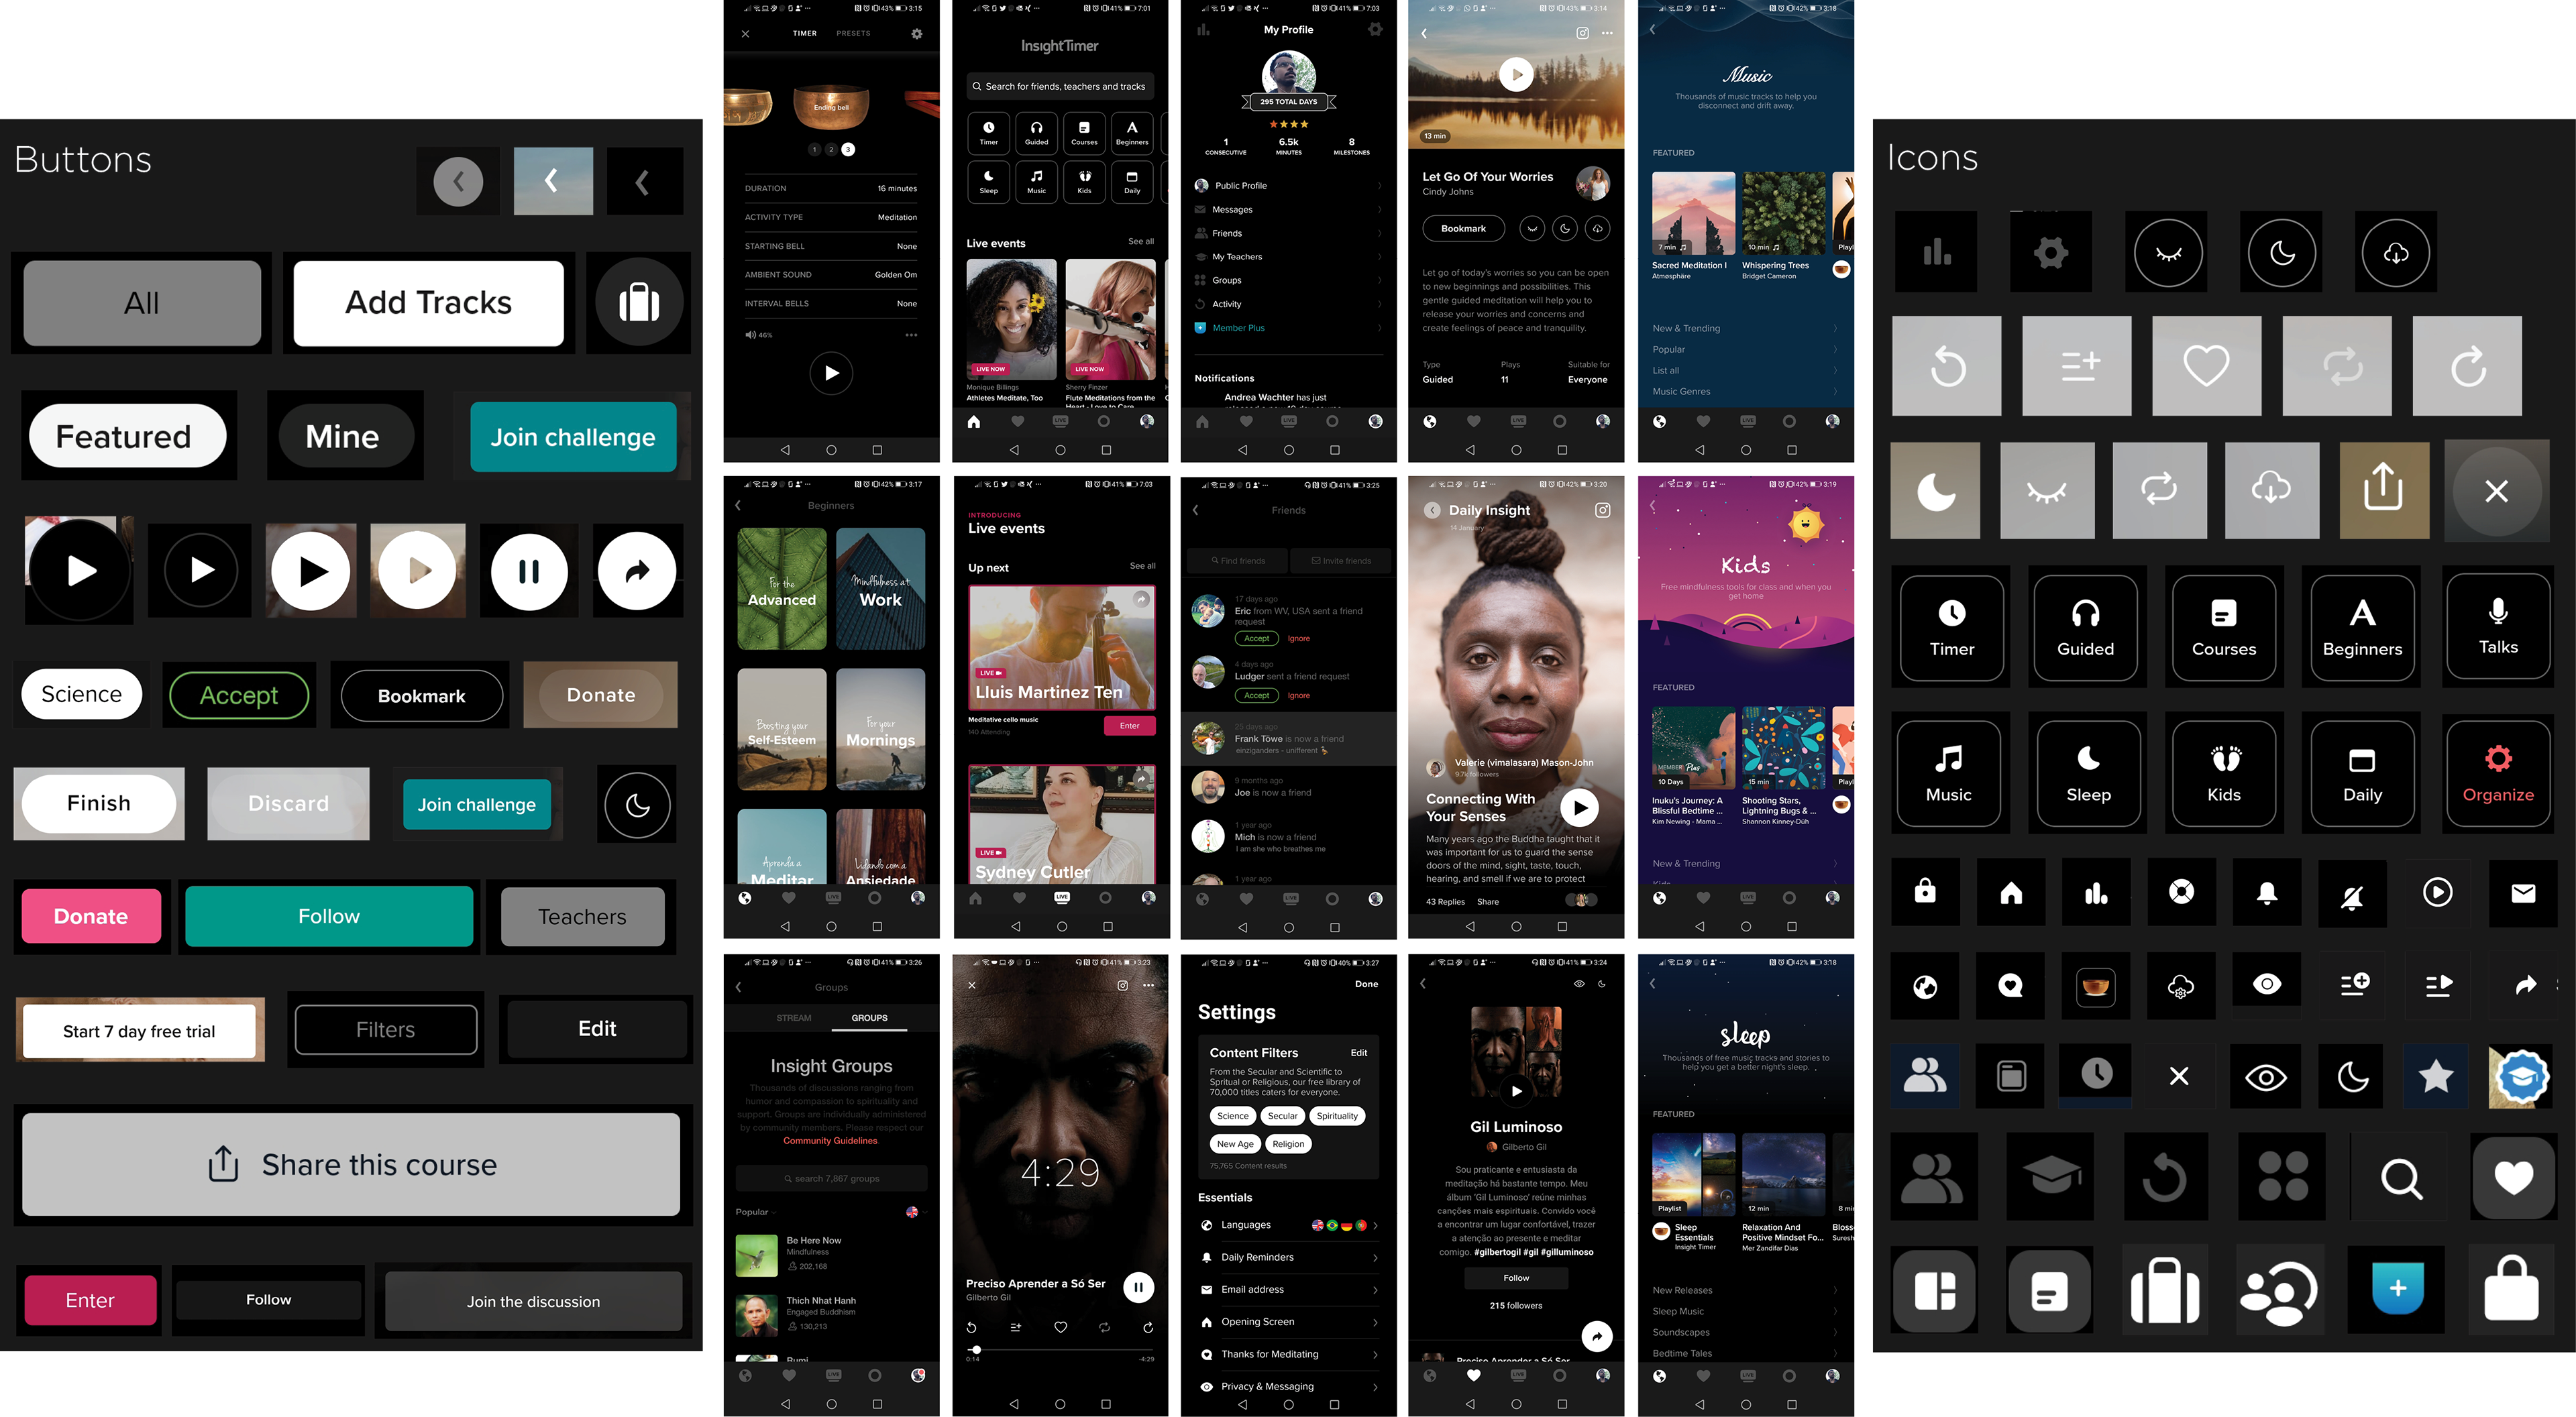Switch to the GROUPS tab on Groups screen
Screen dimensions: 2576x1417
click(869, 1018)
